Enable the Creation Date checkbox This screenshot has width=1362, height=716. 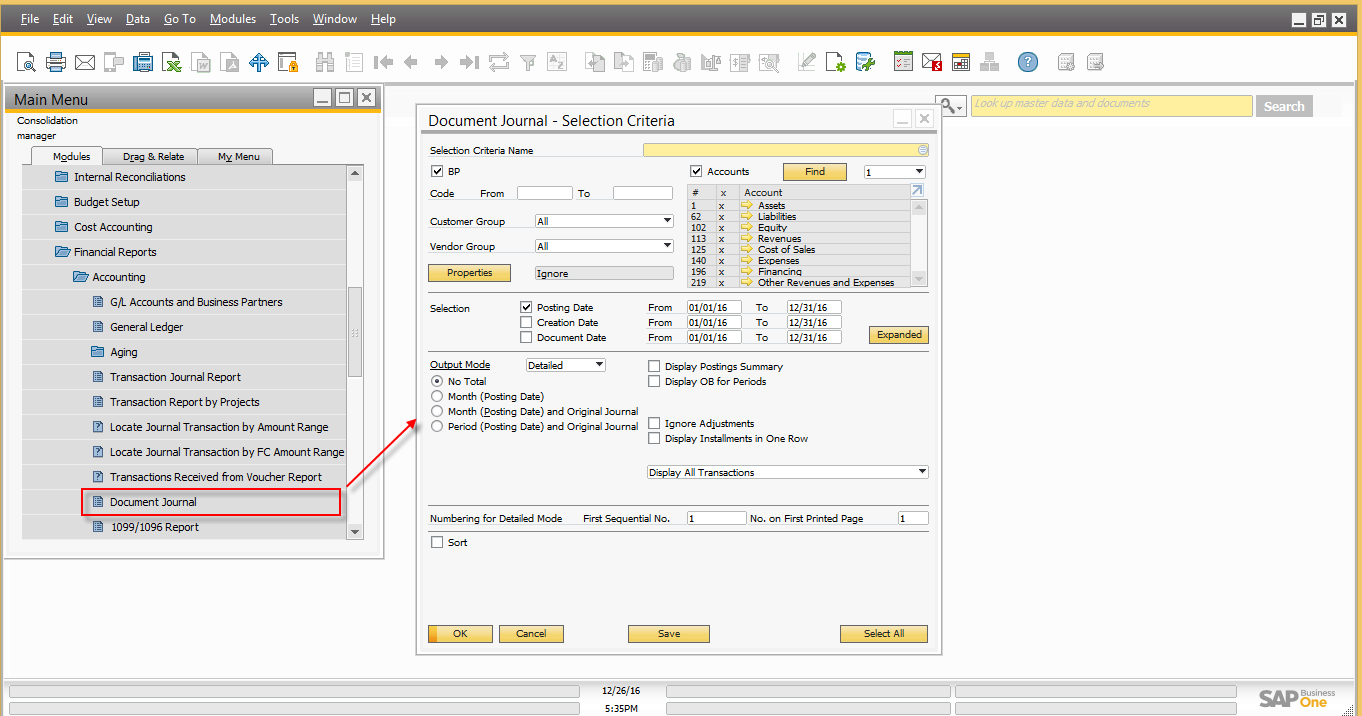coord(526,323)
